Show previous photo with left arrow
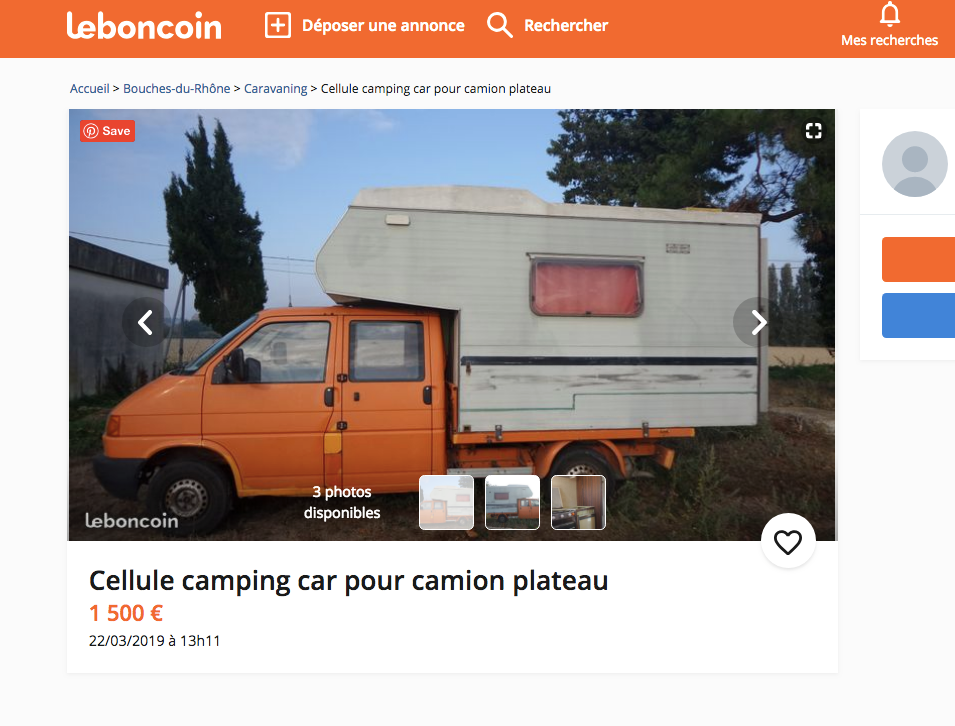Viewport: 955px width, 726px height. (146, 322)
